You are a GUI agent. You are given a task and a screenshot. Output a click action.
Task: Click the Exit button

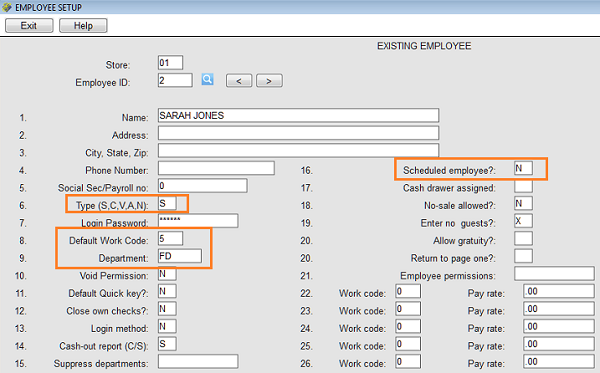point(29,26)
